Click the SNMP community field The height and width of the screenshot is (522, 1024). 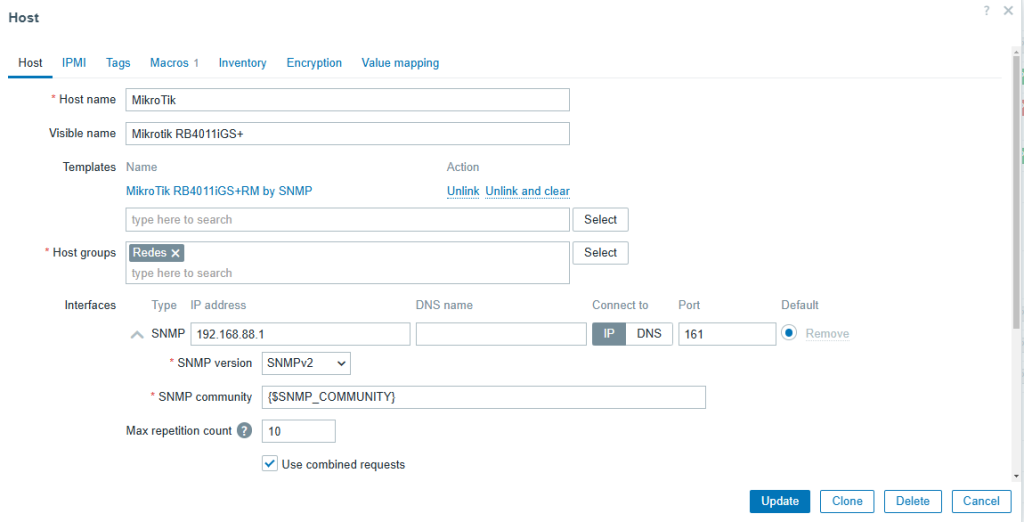tap(483, 397)
